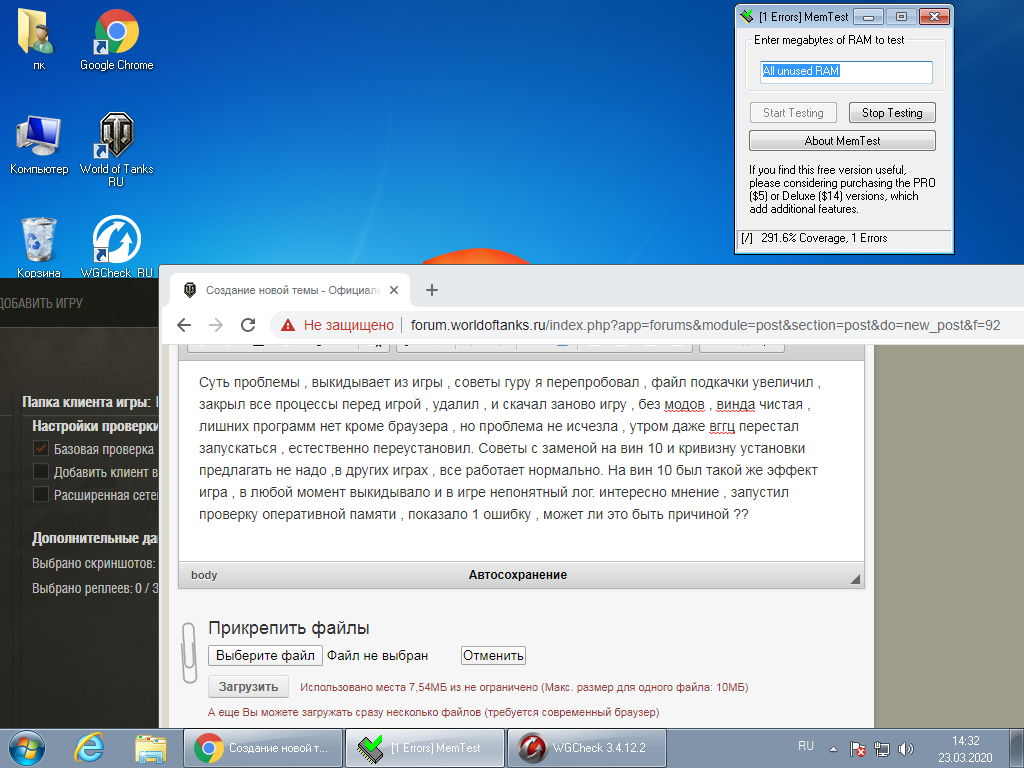Toggle the Базовая проверка checkbox
This screenshot has height=768, width=1024.
point(41,449)
